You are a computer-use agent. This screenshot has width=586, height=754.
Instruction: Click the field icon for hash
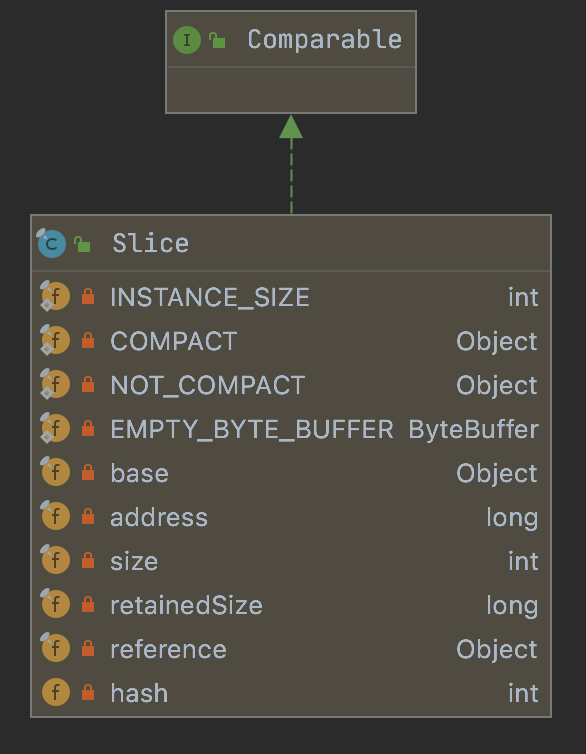pos(56,692)
